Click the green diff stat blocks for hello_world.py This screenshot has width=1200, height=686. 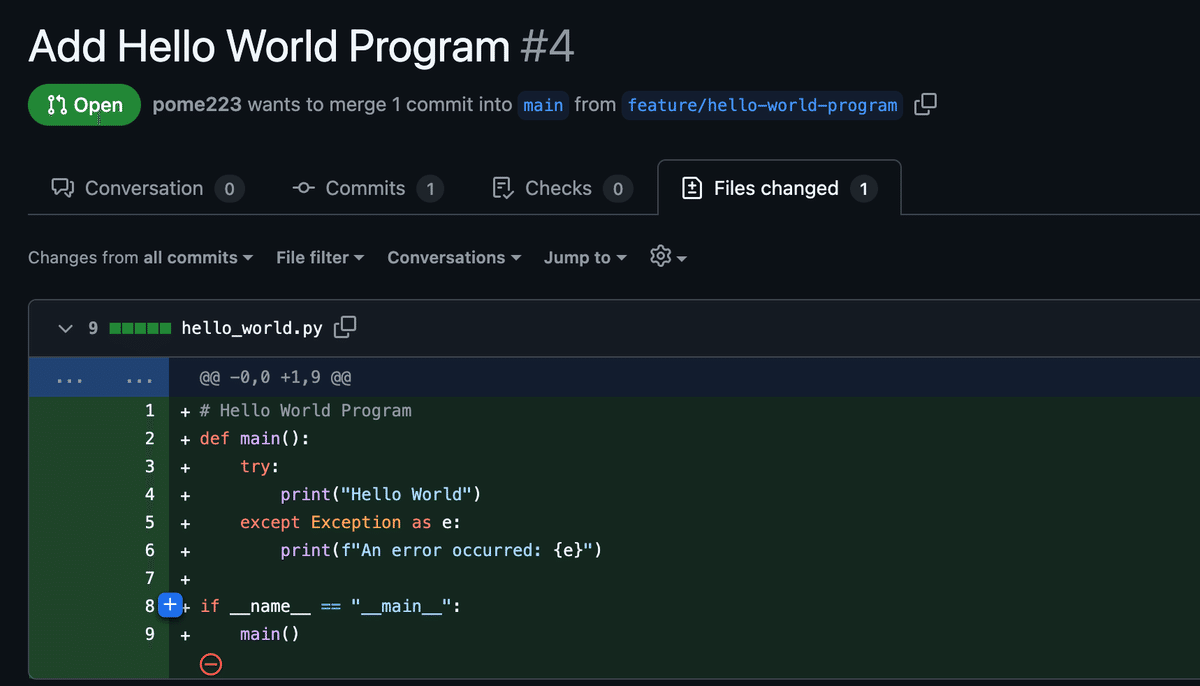click(140, 327)
